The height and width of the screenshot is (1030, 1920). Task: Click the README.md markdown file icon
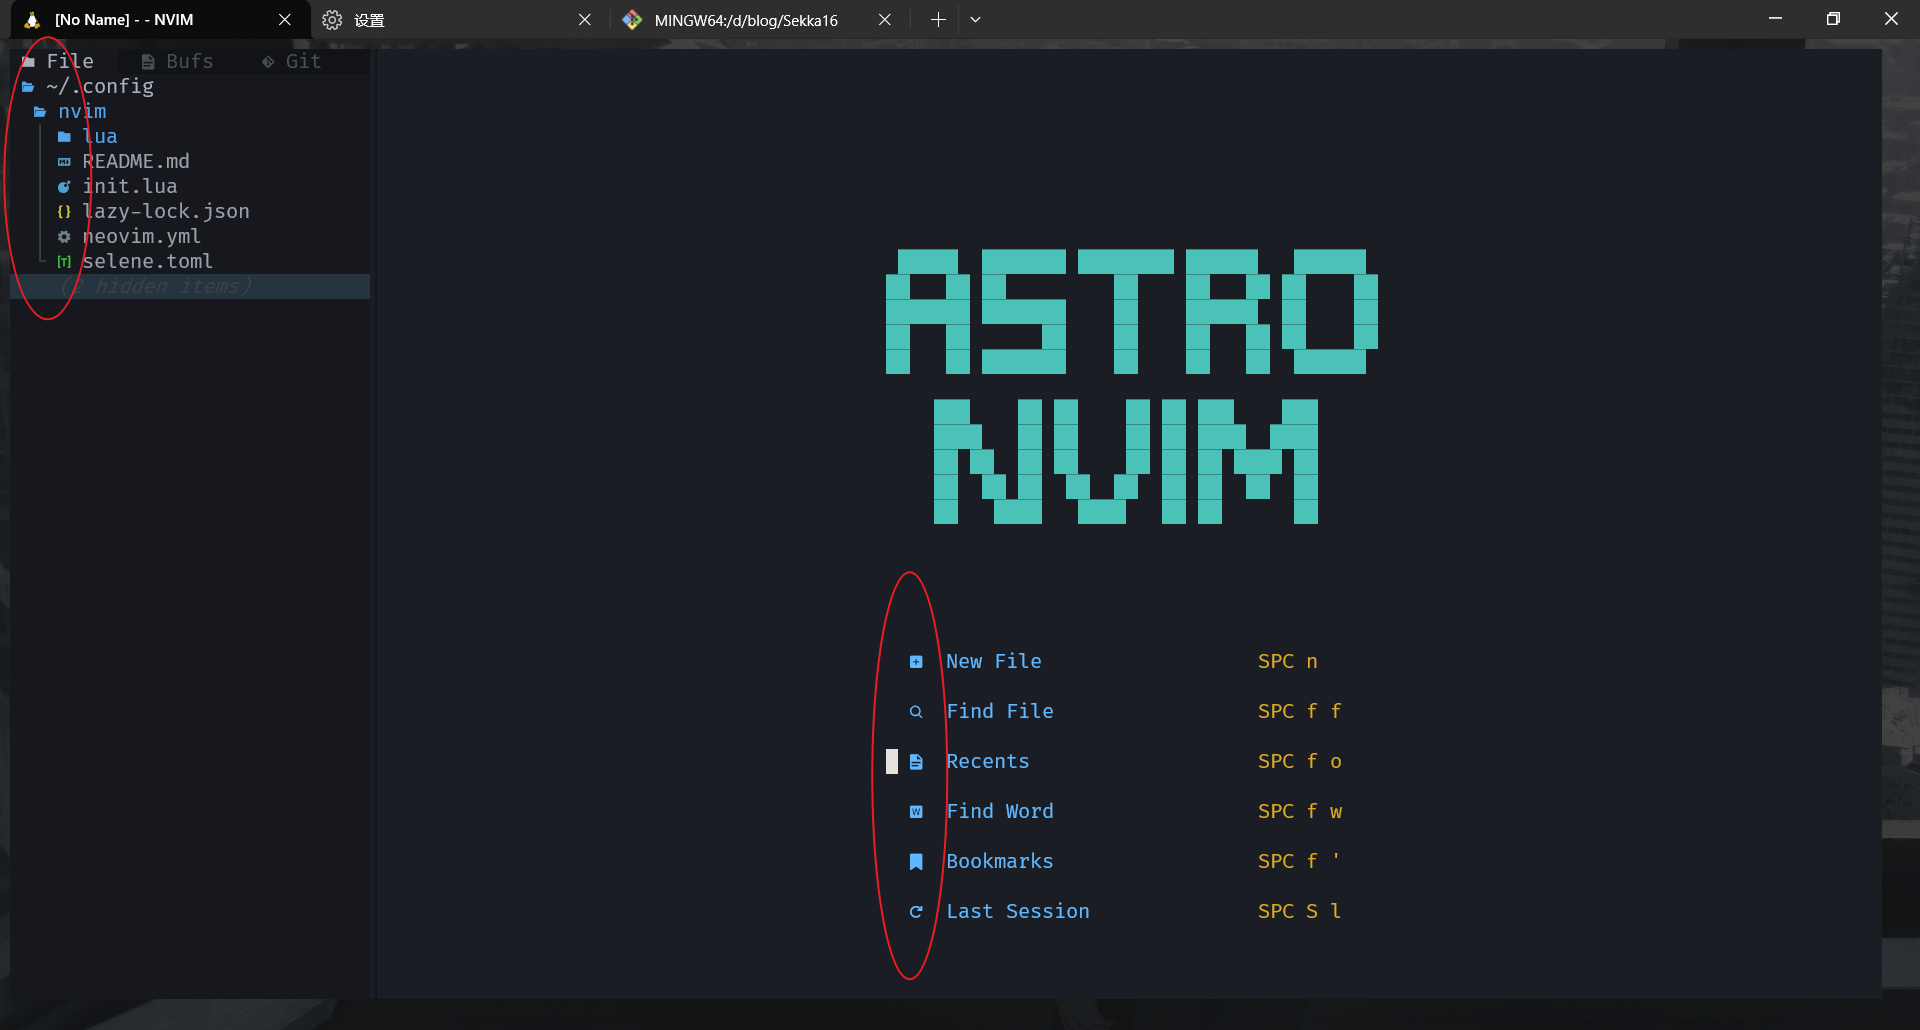coord(64,162)
